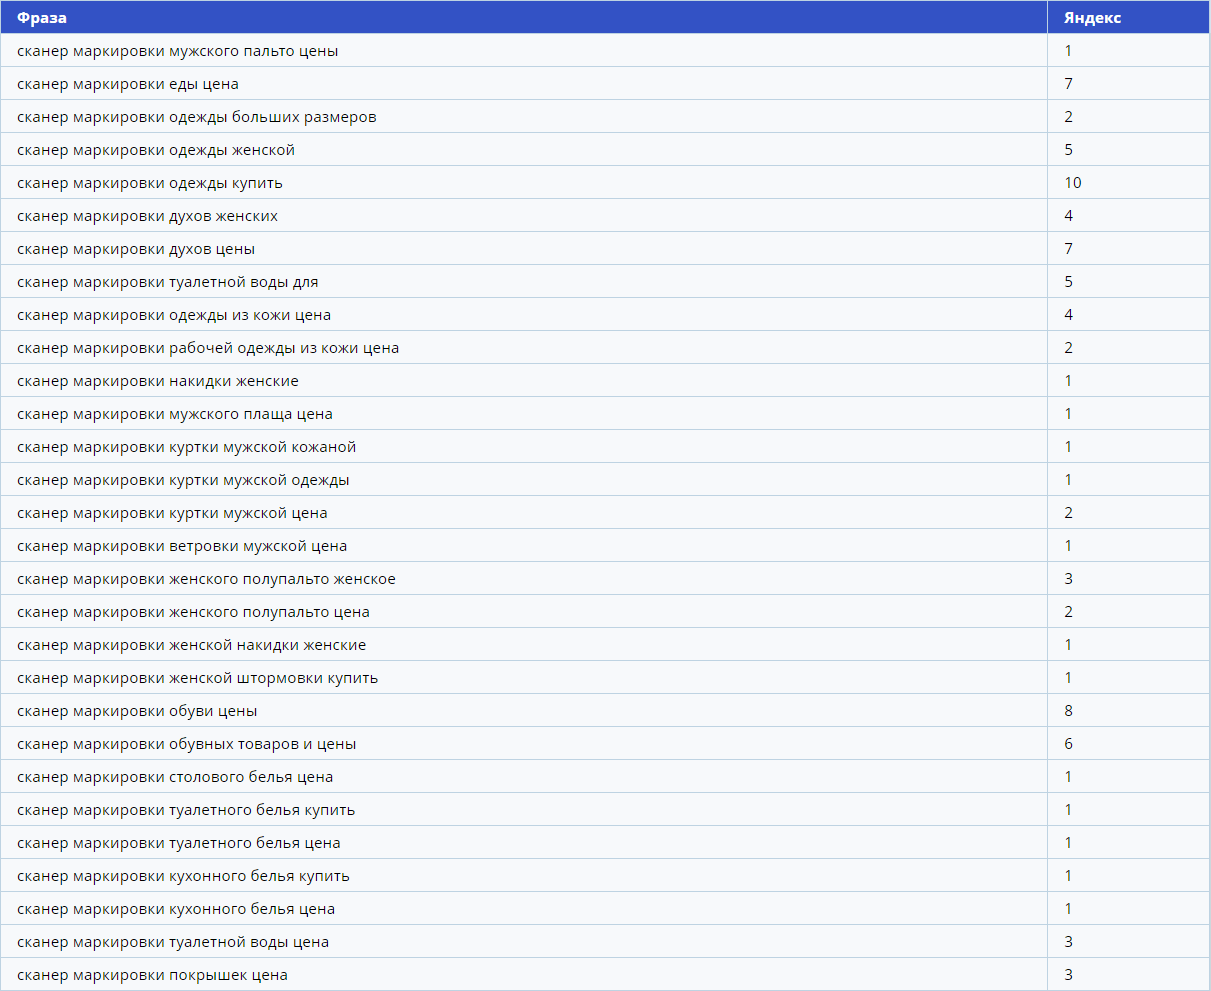1211x991 pixels.
Task: Select row "сканер маркировки мужского пальто цены"
Action: (605, 51)
